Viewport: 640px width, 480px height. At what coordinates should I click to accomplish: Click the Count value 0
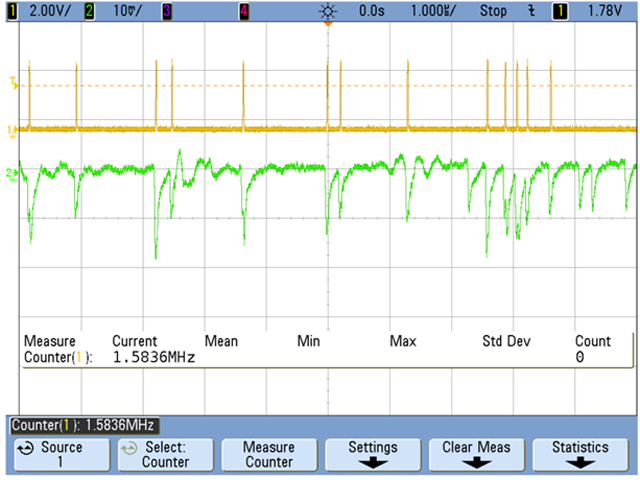580,358
